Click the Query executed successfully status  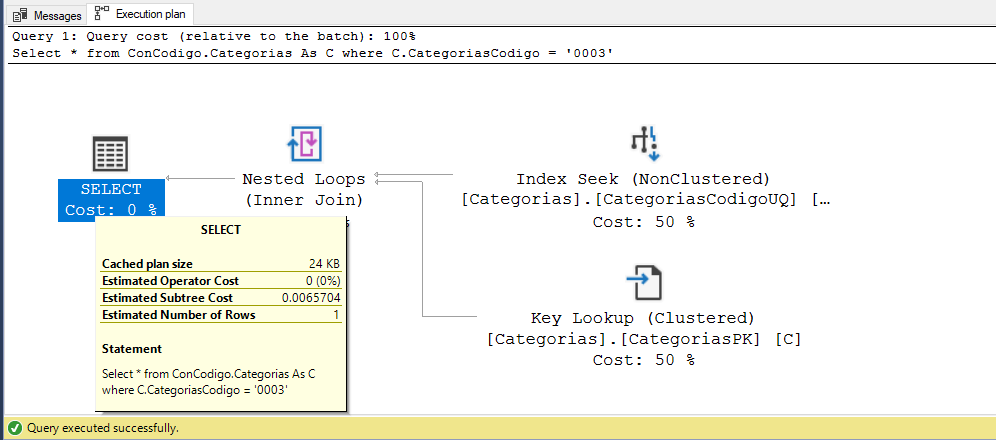103,429
